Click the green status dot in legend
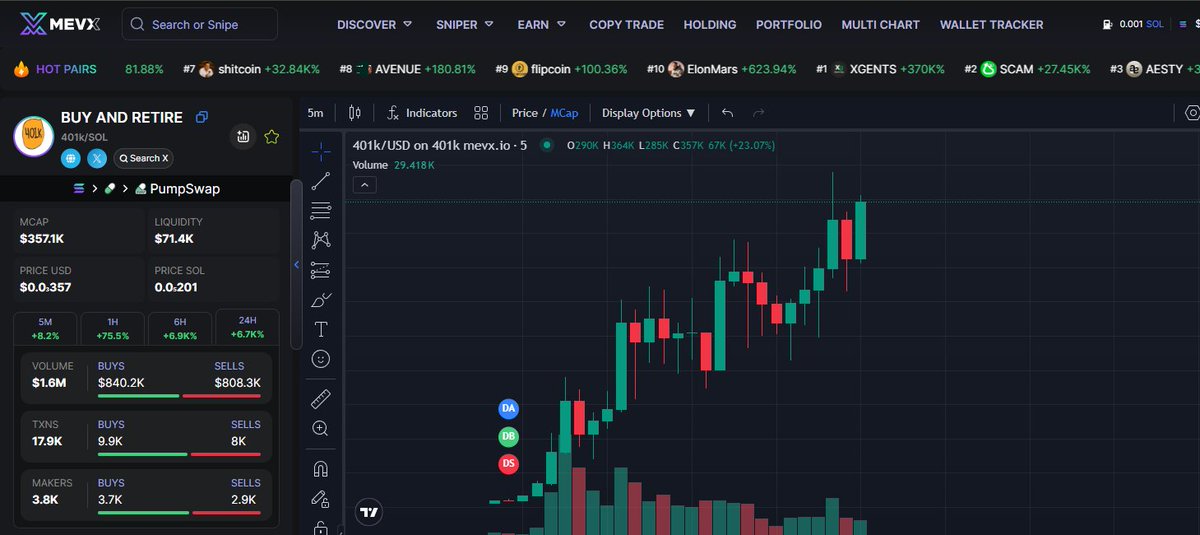 click(547, 145)
